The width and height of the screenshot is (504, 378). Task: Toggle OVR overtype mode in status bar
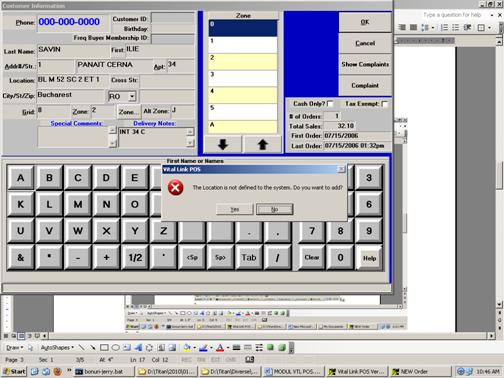[x=231, y=360]
